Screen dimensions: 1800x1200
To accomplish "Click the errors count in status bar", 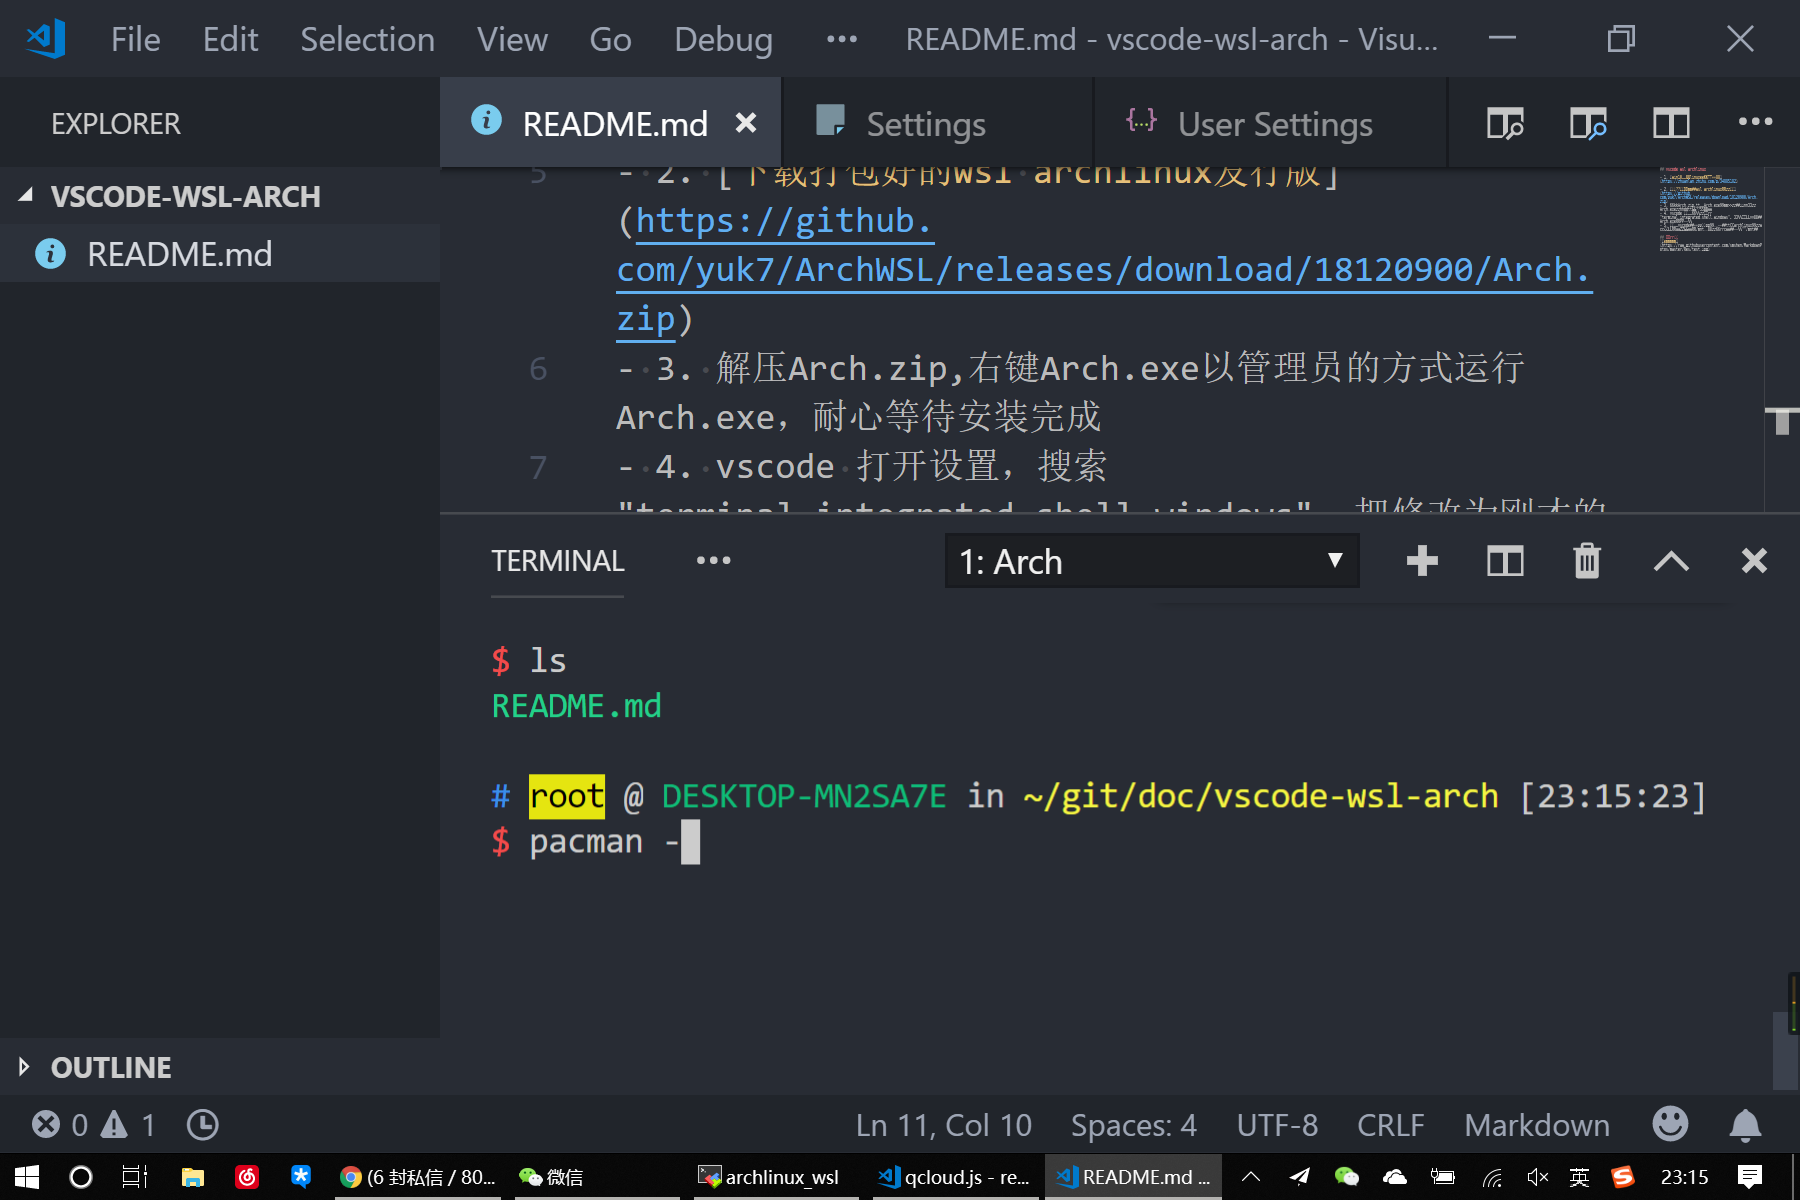I will 60,1125.
